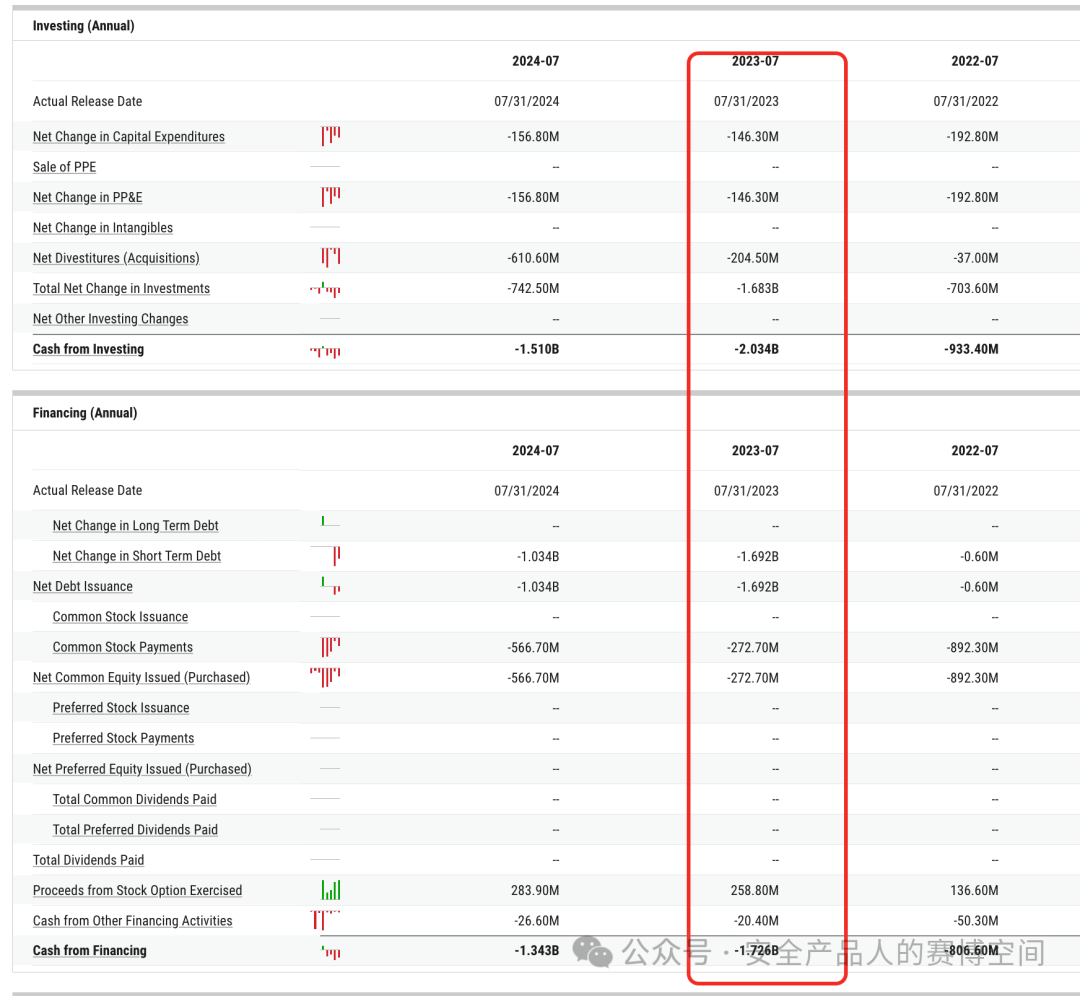The image size is (1080, 996).
Task: Select the 2022-07 column header under Financing
Action: tap(975, 450)
